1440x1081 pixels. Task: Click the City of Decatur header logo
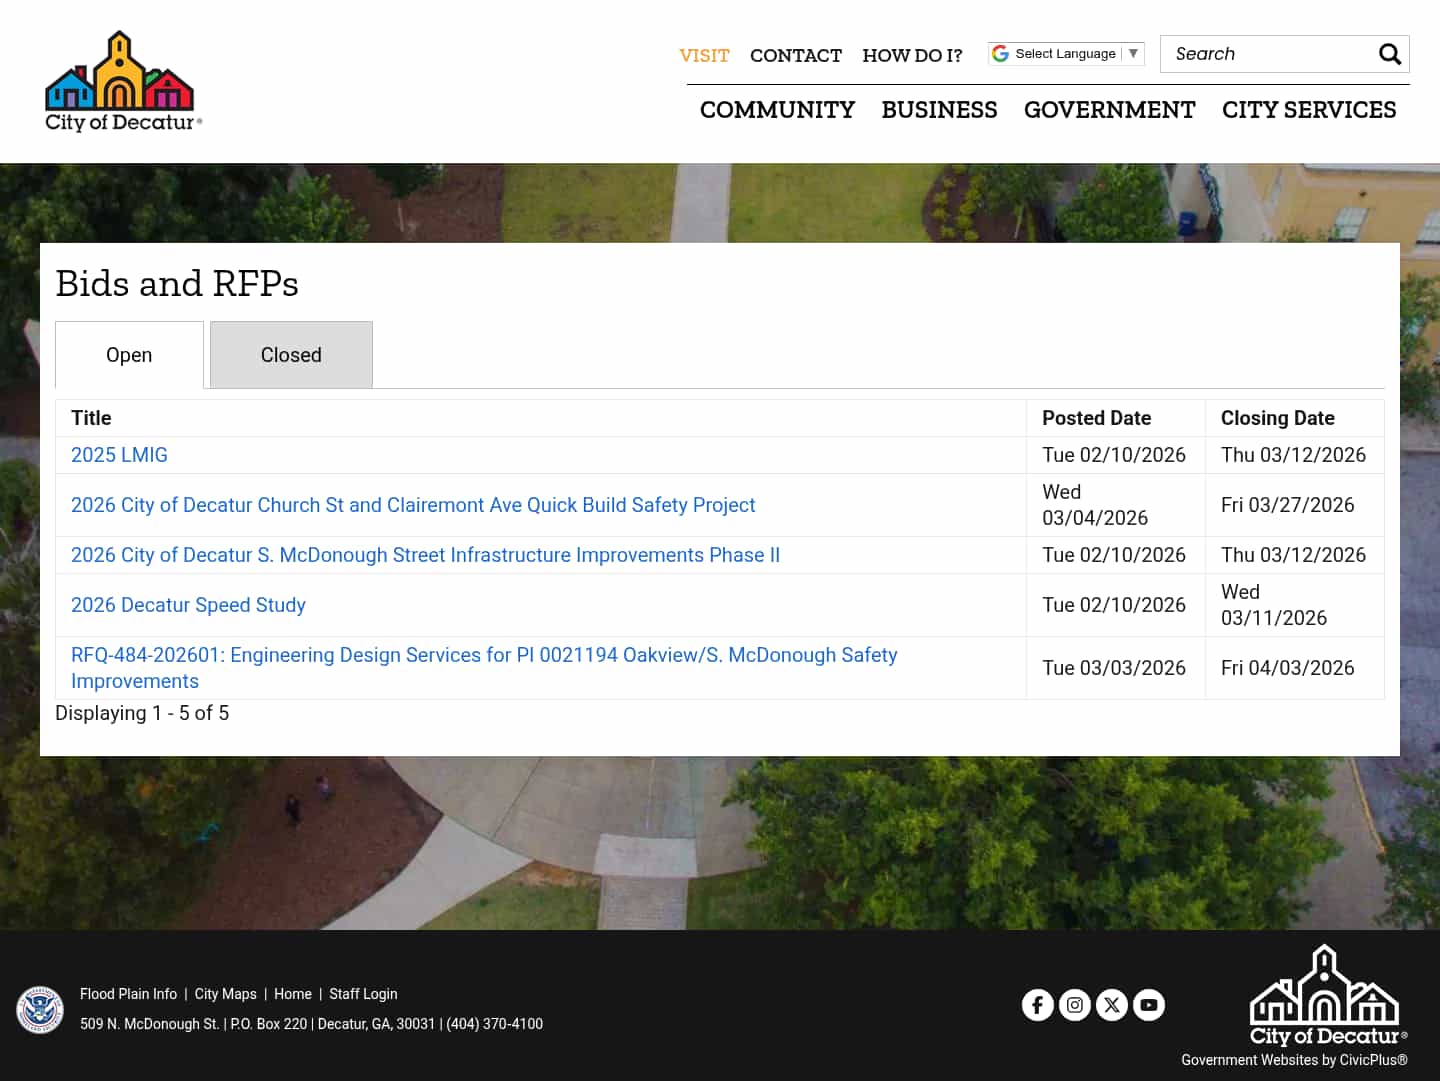[122, 80]
